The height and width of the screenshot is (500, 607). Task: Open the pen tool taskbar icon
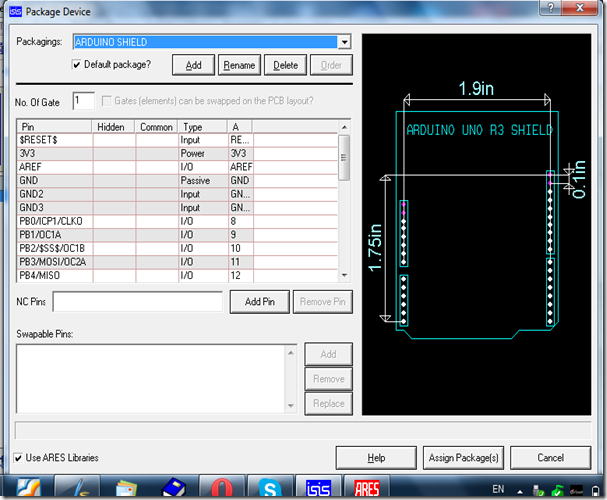click(78, 488)
